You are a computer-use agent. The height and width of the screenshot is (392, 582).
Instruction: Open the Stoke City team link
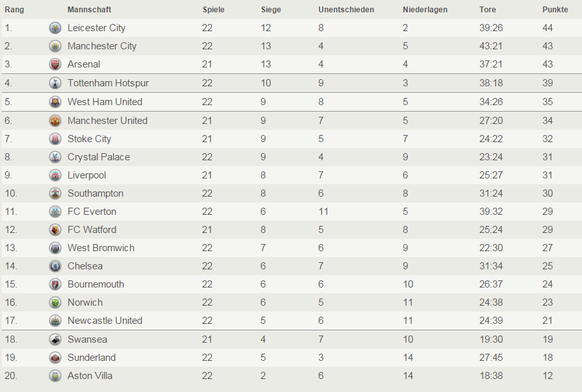pos(89,139)
